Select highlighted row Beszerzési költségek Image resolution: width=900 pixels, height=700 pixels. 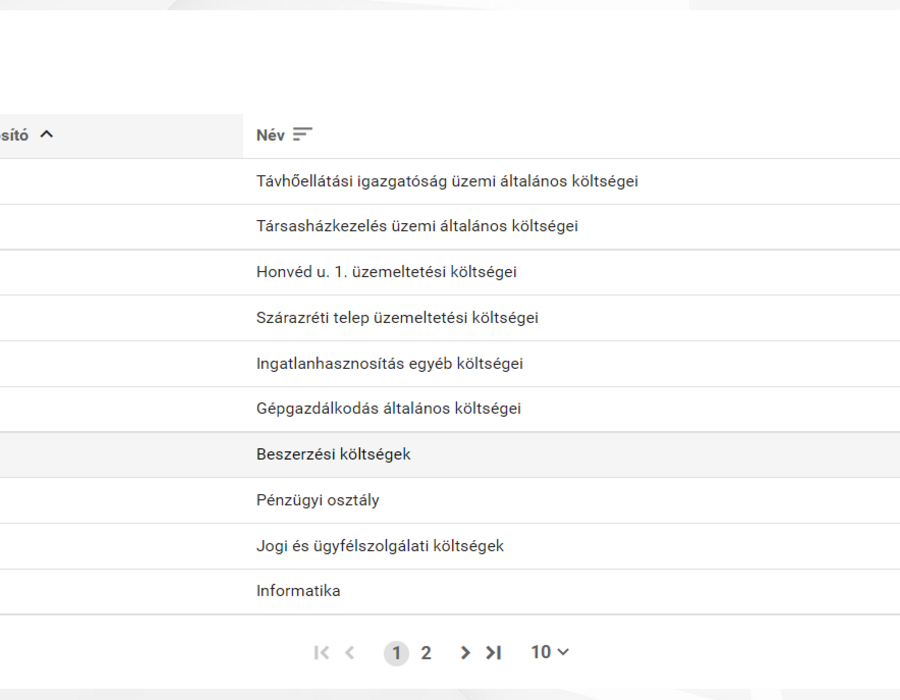[x=450, y=454]
